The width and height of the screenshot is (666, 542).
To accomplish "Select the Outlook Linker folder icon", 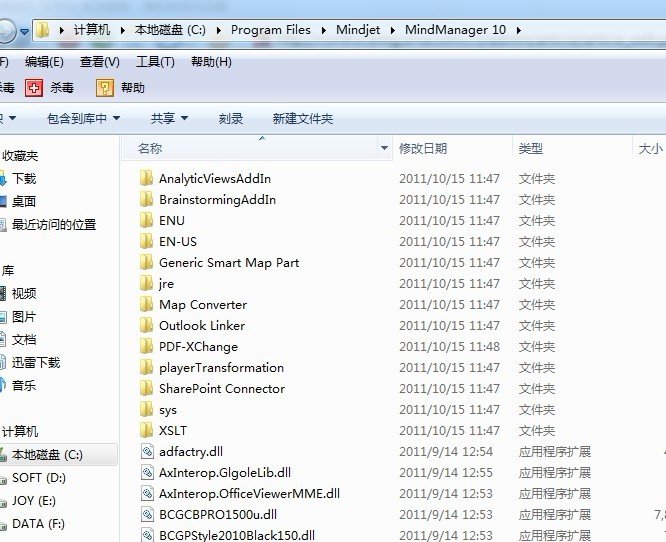I will tap(146, 325).
